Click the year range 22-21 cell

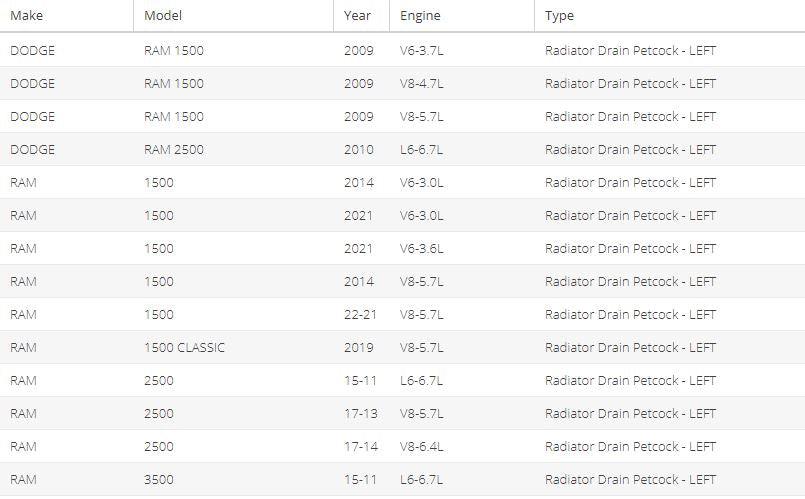pos(360,314)
